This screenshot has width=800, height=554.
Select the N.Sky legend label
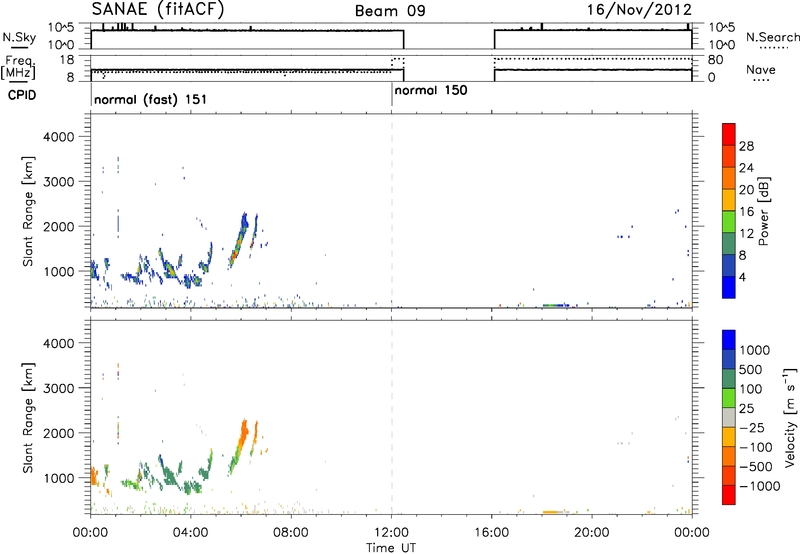click(x=19, y=37)
